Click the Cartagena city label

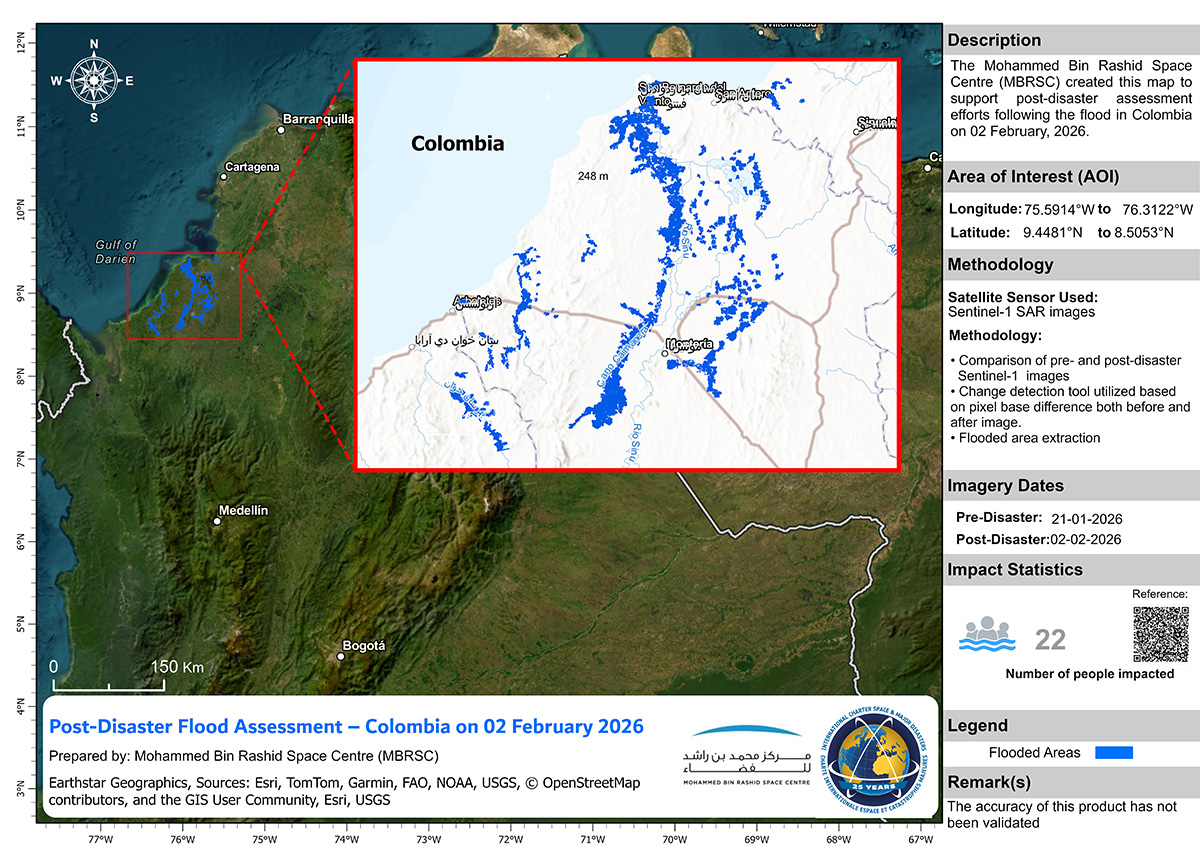click(252, 167)
